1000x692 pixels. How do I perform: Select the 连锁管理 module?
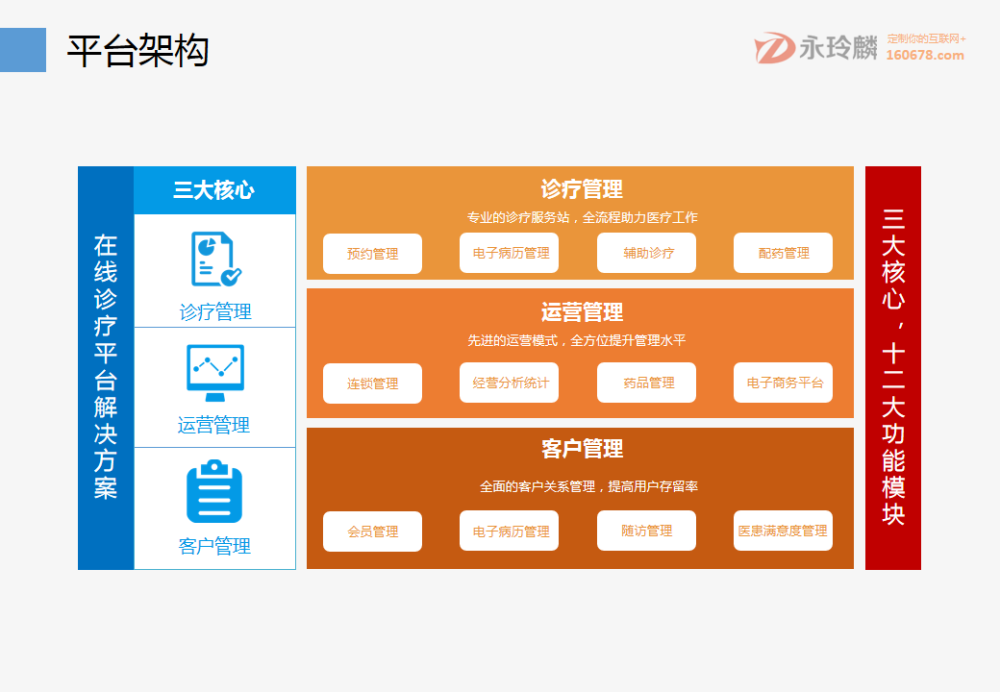pos(372,383)
